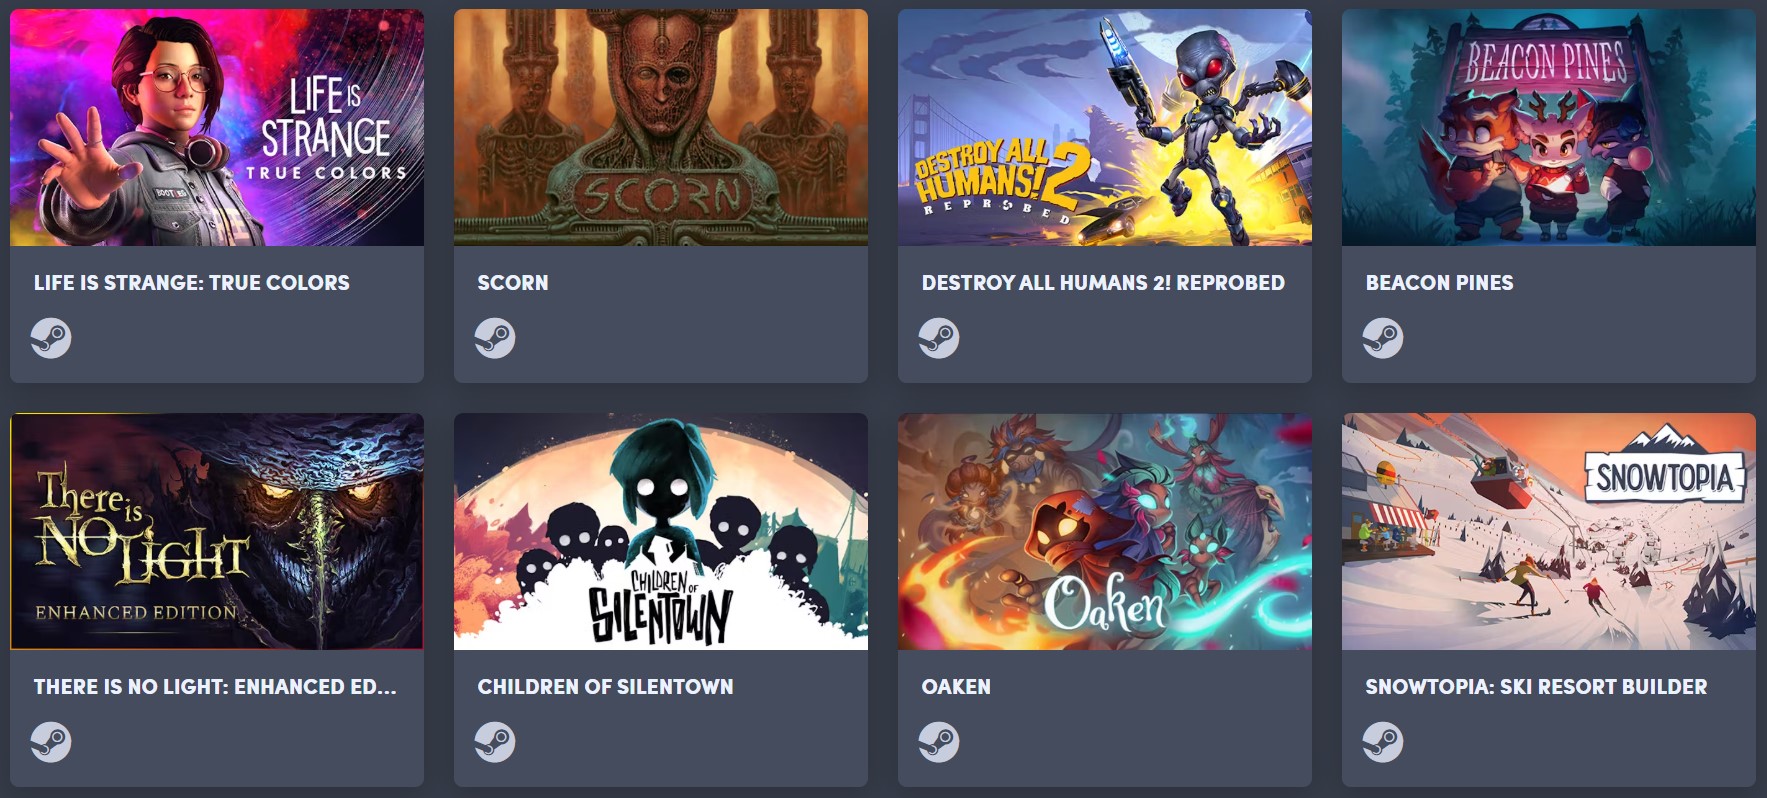Click the Steam icon under Snowtopia: Ski Resort Builder
This screenshot has height=798, width=1767.
pyautogui.click(x=1383, y=742)
